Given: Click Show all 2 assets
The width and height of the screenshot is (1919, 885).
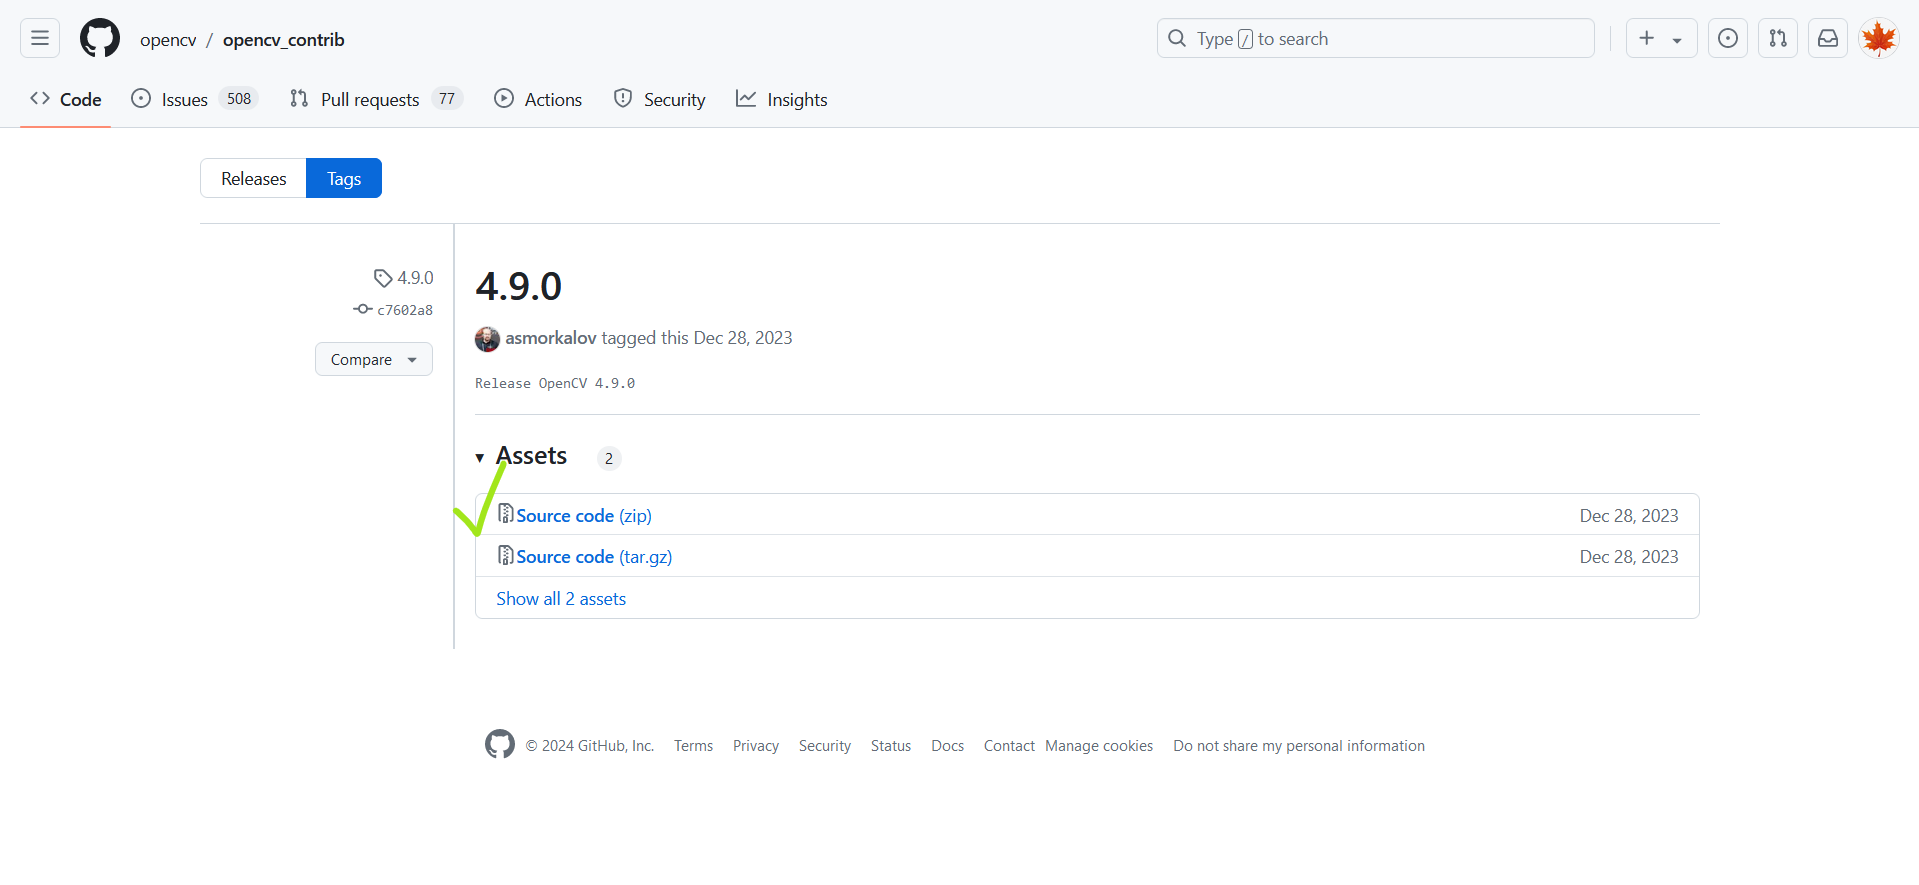Looking at the screenshot, I should tap(561, 599).
